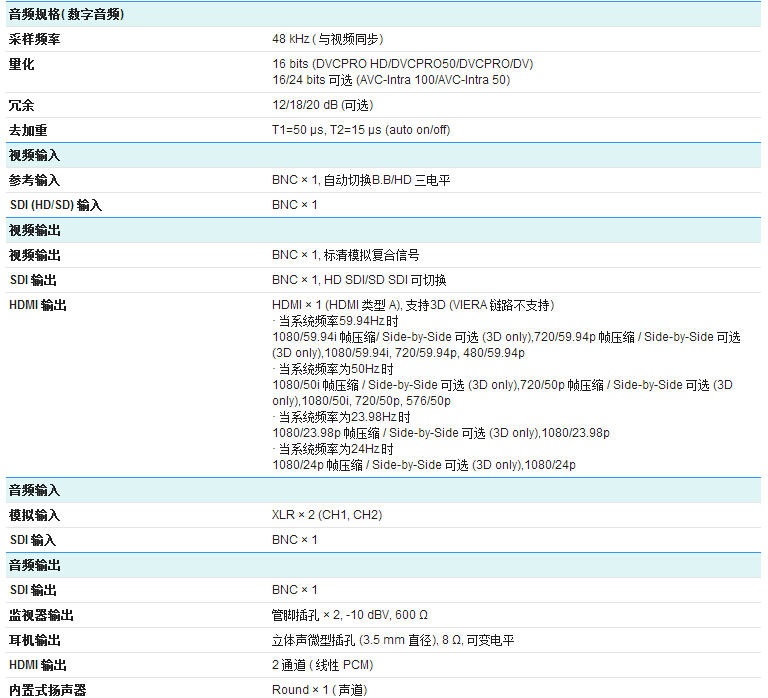Click the 冗余 row label
Screen dimensions: 768x698
click(22, 105)
